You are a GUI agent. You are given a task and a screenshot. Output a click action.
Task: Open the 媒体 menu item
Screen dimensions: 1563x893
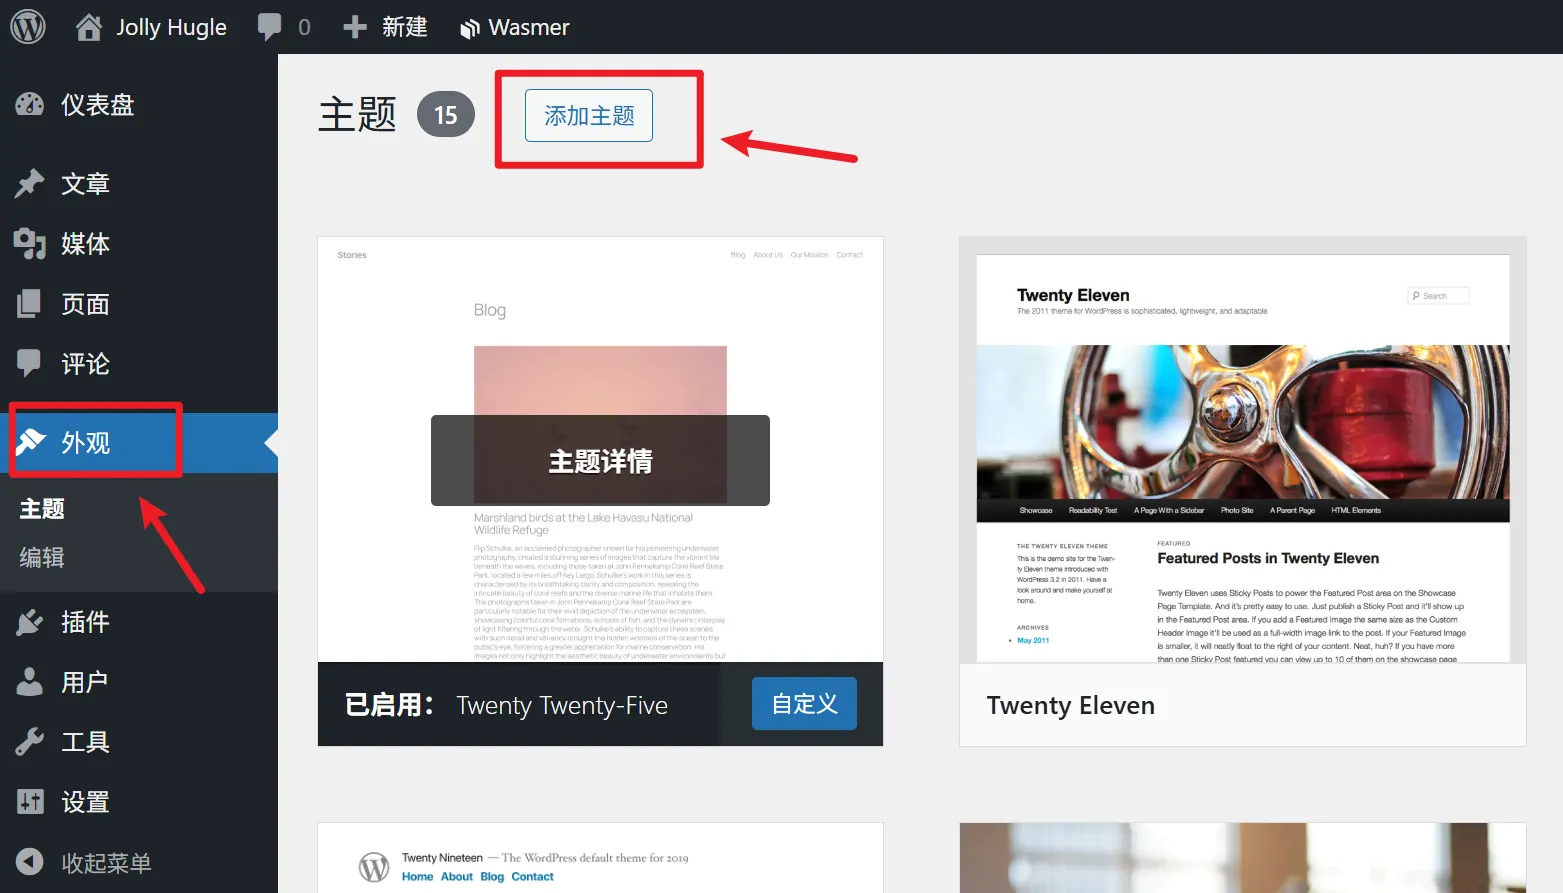(x=139, y=244)
